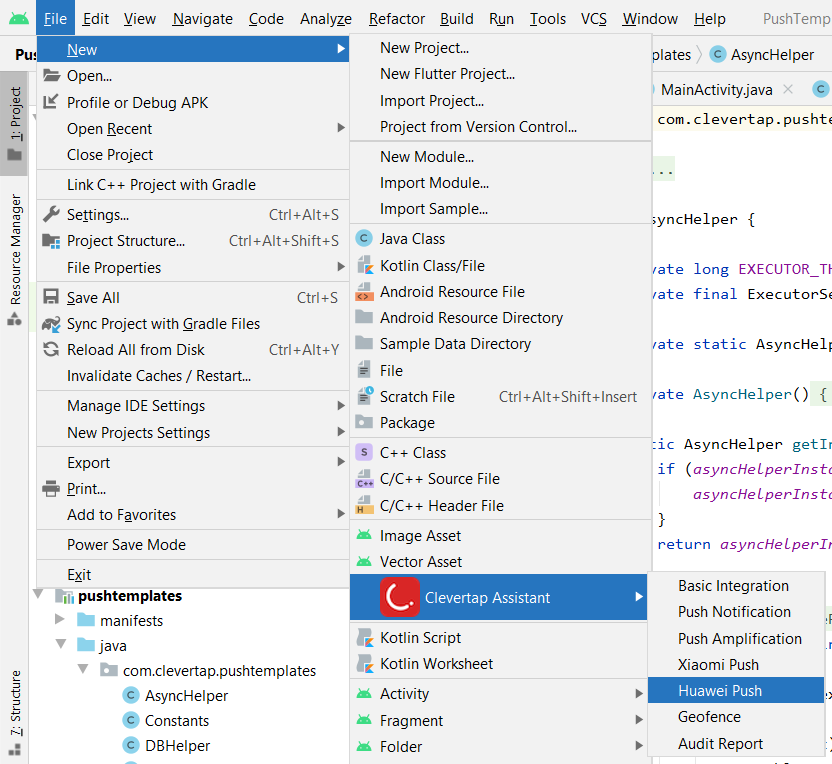Screen dimensions: 832x764
Task: Click the Kotlin Class/File icon
Action: tap(365, 265)
